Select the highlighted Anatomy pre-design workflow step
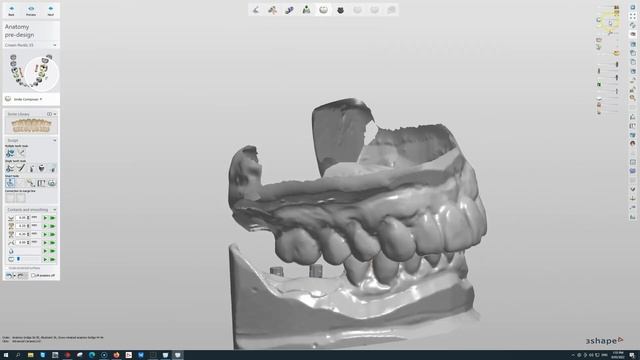640x360 pixels. coord(323,10)
